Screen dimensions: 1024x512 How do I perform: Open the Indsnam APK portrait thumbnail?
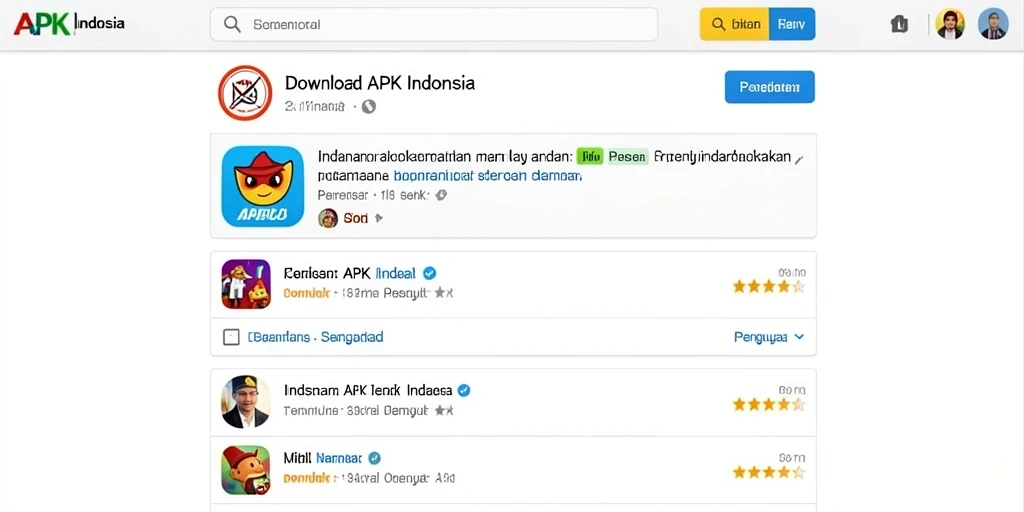pos(246,402)
